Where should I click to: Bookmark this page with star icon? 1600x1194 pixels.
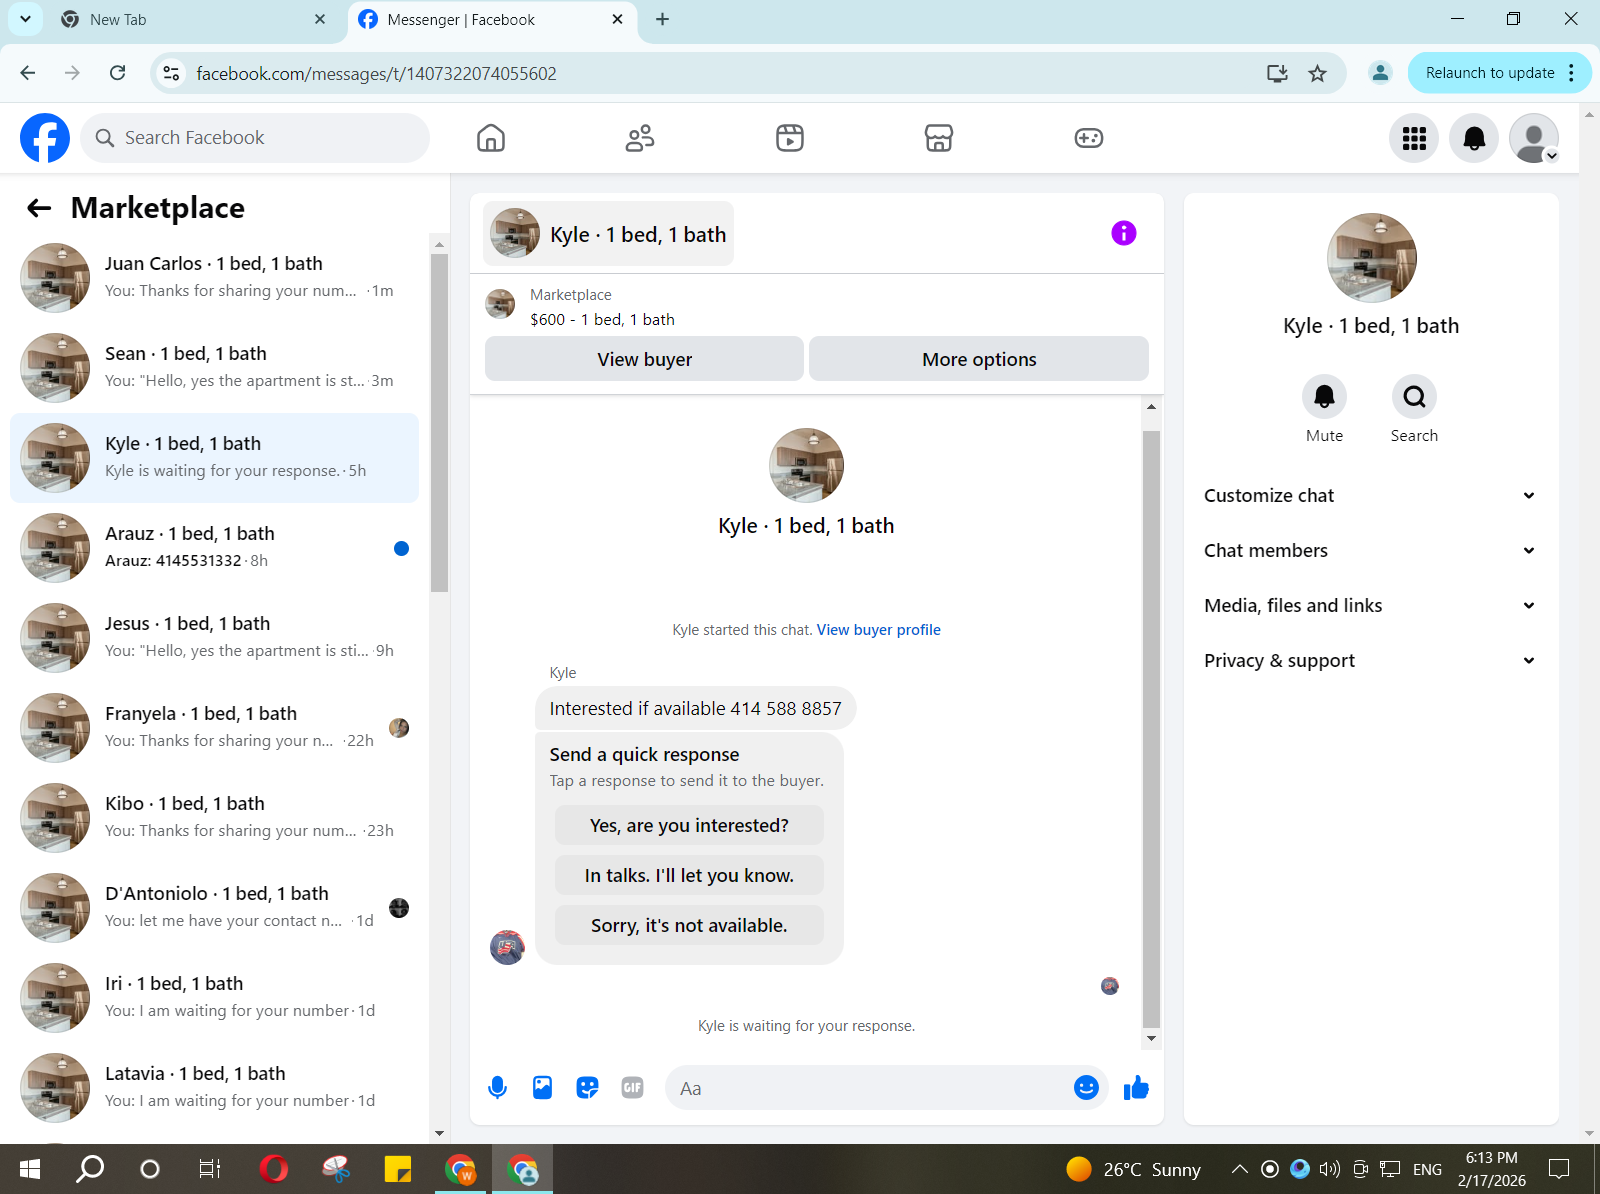[1317, 73]
